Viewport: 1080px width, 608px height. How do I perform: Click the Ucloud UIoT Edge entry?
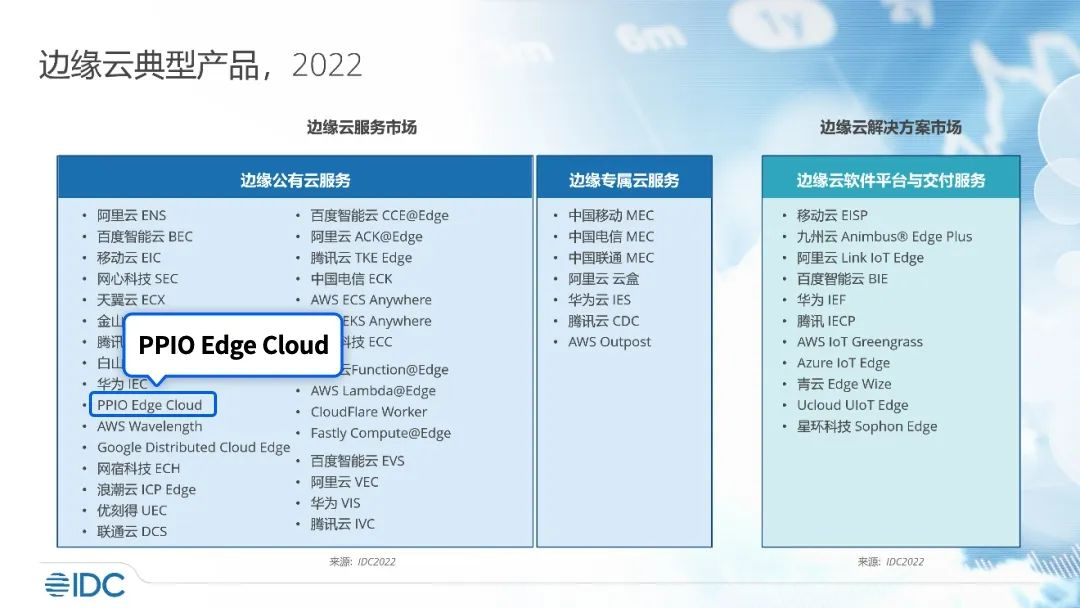853,406
